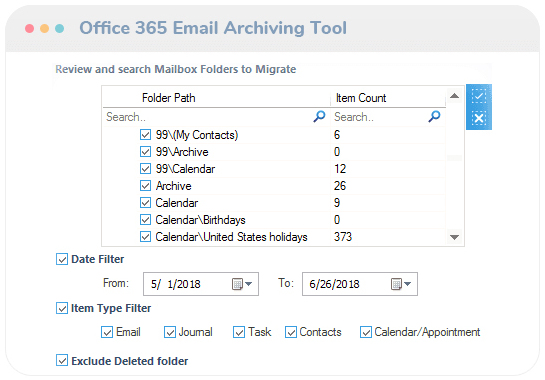Deselect Calendar\United States holidays folder
Image resolution: width=545 pixels, height=380 pixels.
pyautogui.click(x=145, y=237)
